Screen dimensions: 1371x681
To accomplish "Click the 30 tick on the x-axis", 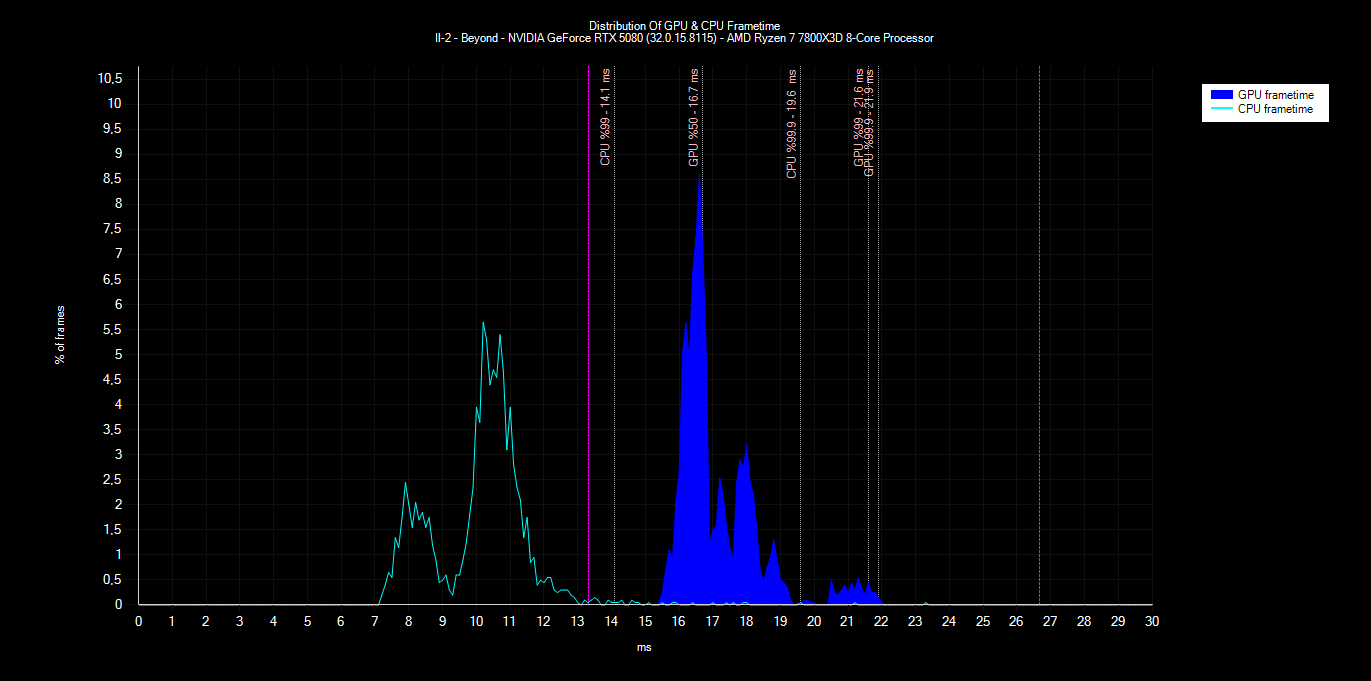I will (1152, 621).
